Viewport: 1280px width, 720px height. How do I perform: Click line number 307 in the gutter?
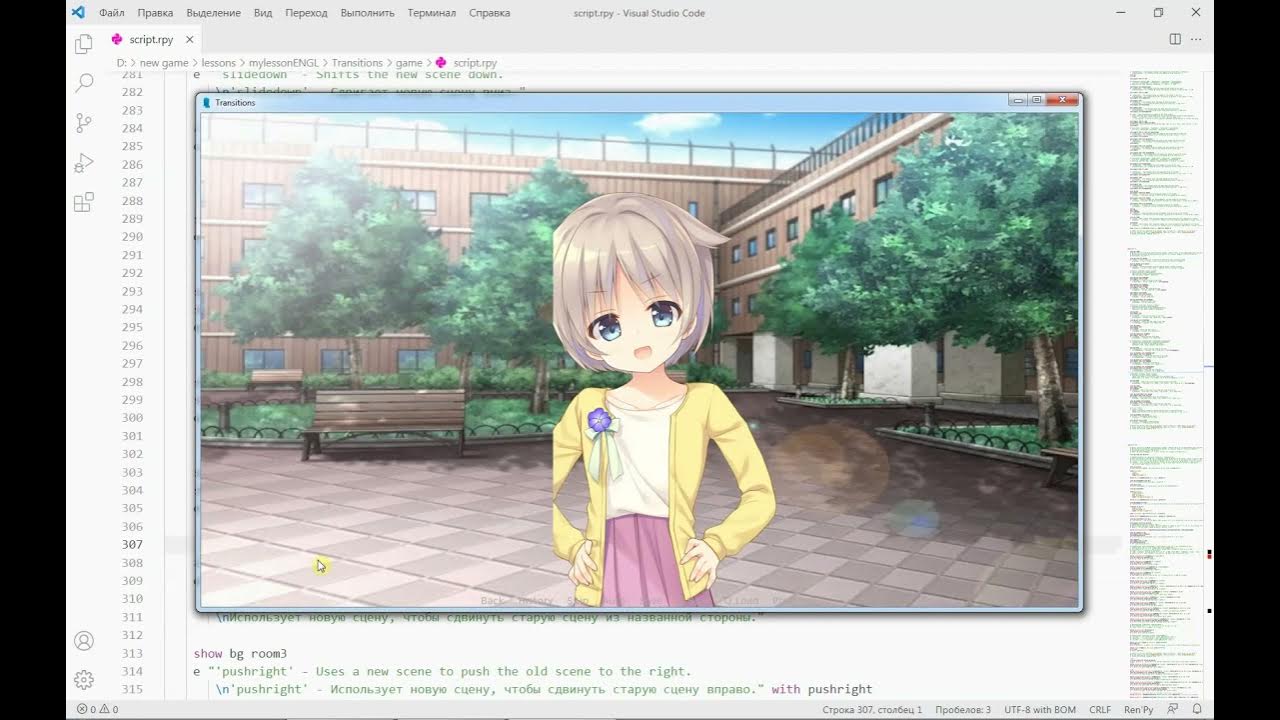132,544
